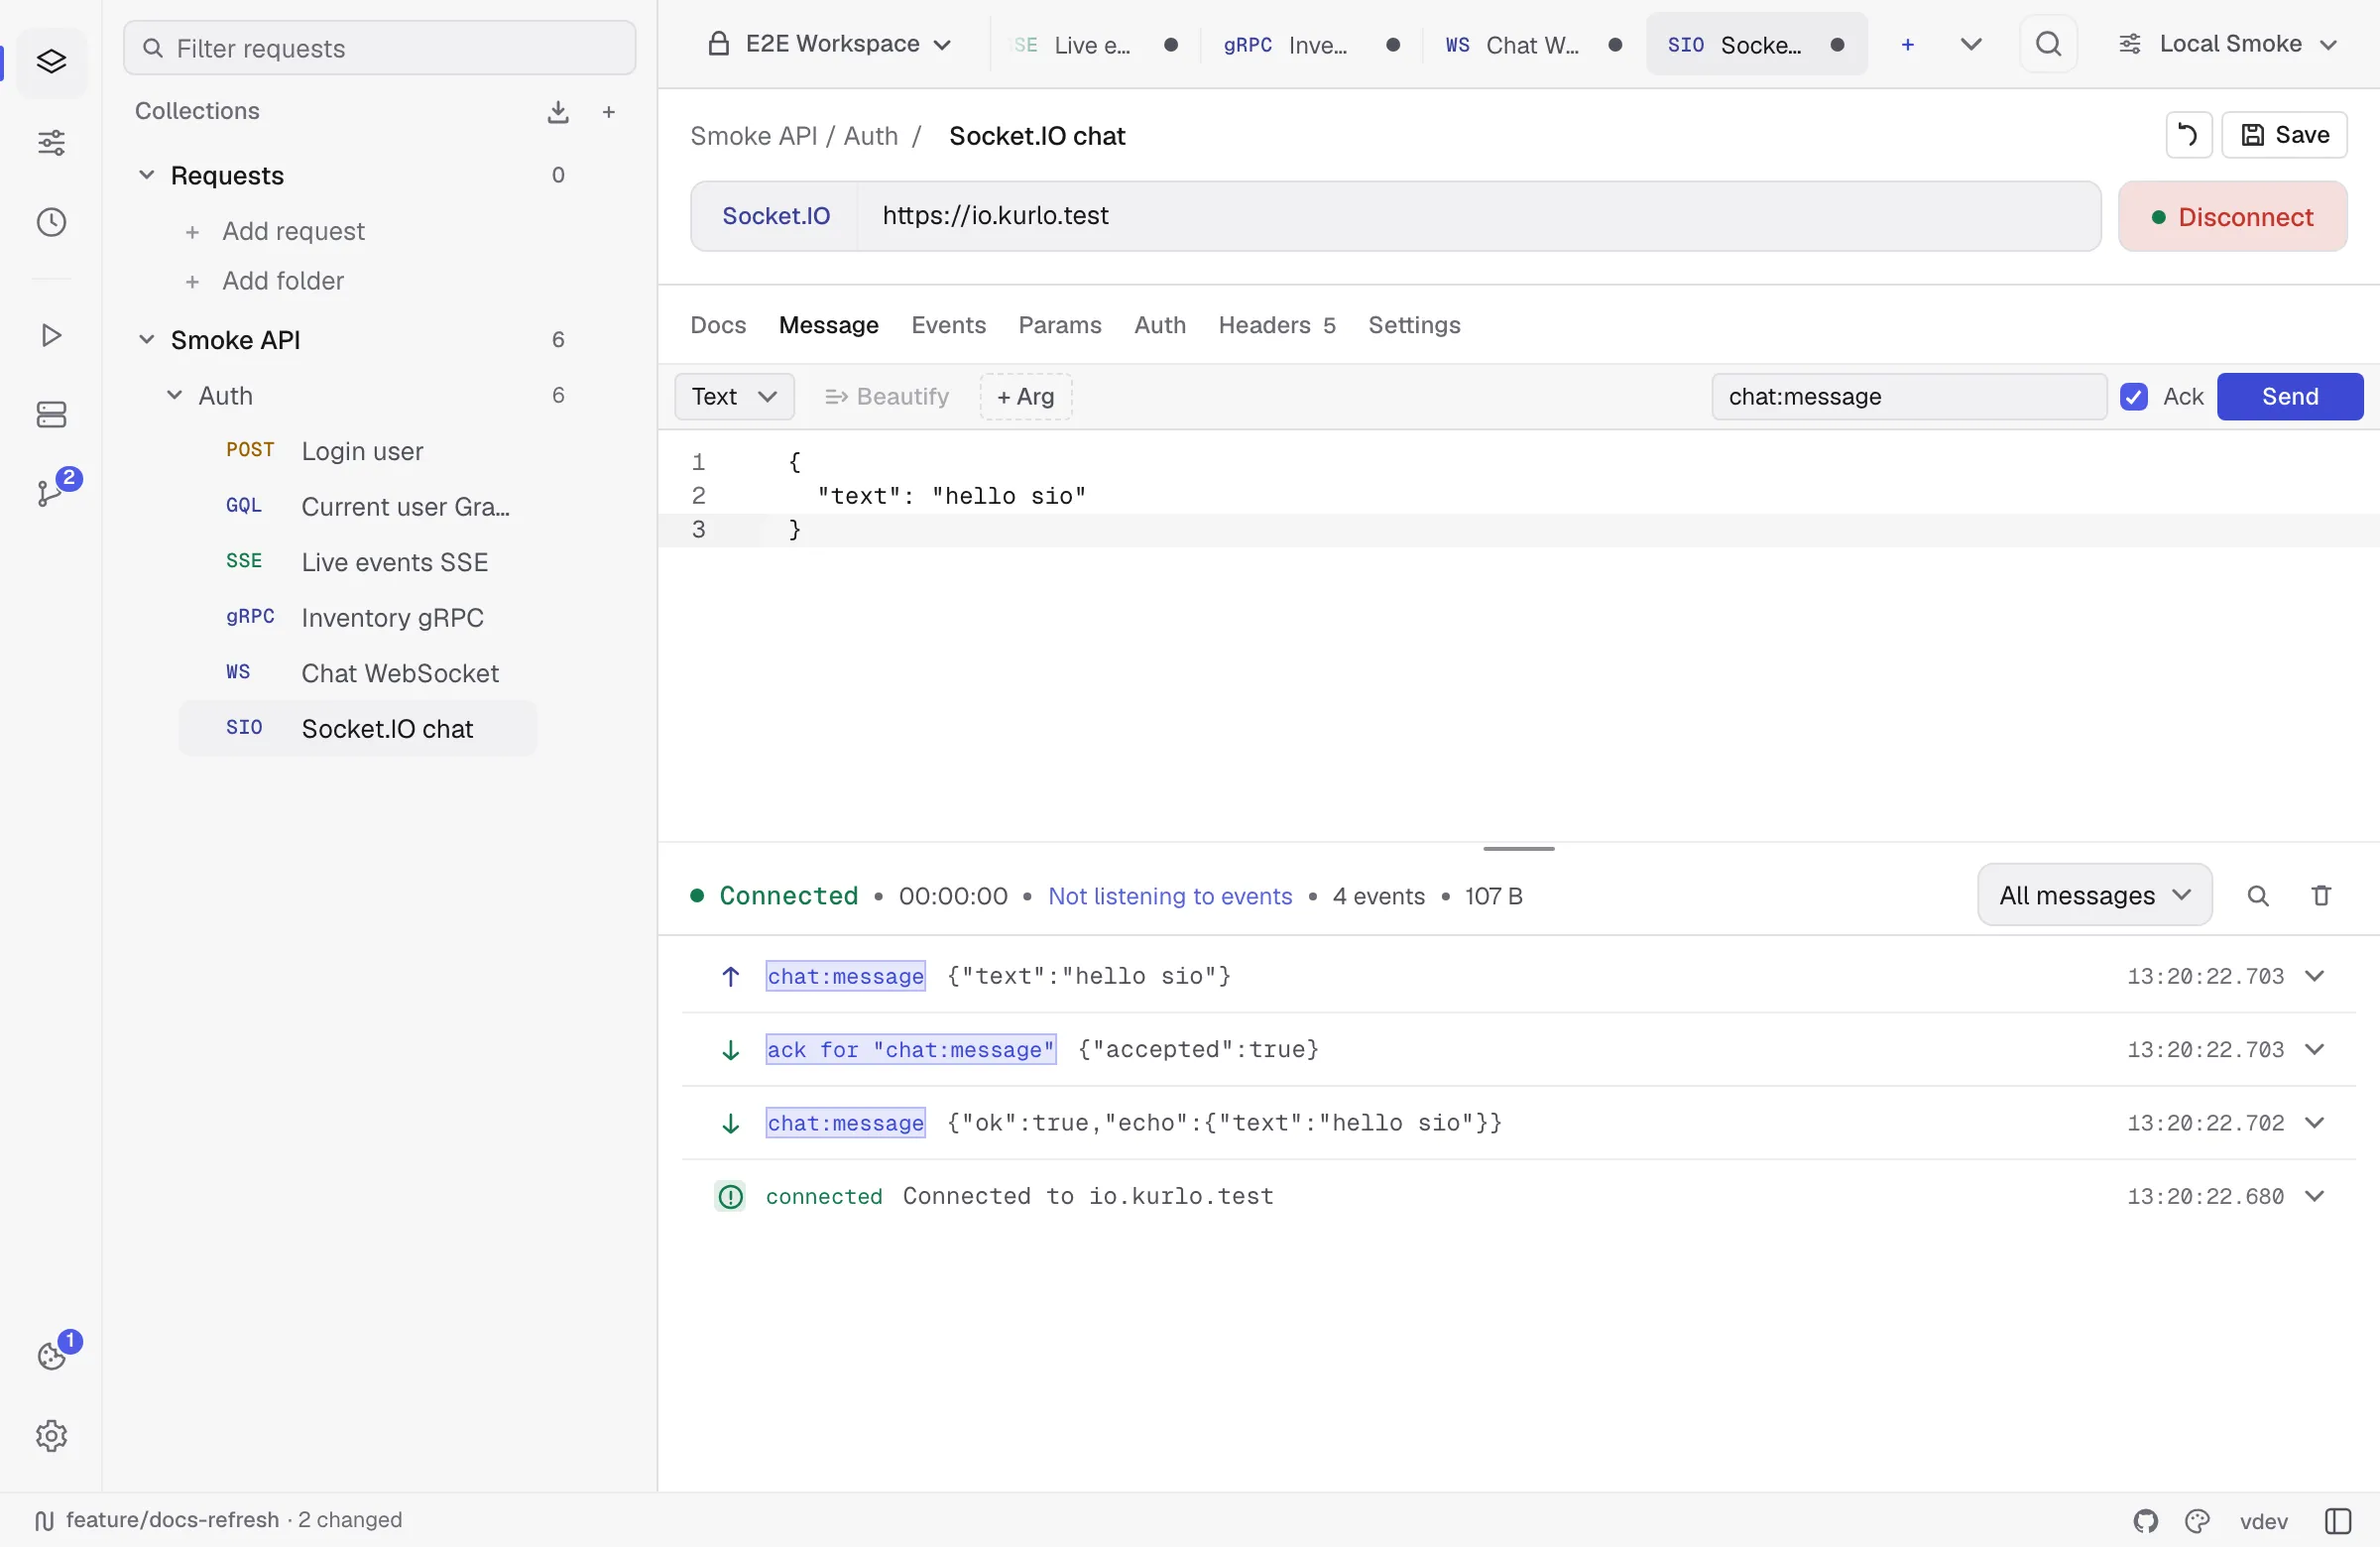Click the Filter requests search field
This screenshot has height=1547, width=2380.
click(380, 48)
